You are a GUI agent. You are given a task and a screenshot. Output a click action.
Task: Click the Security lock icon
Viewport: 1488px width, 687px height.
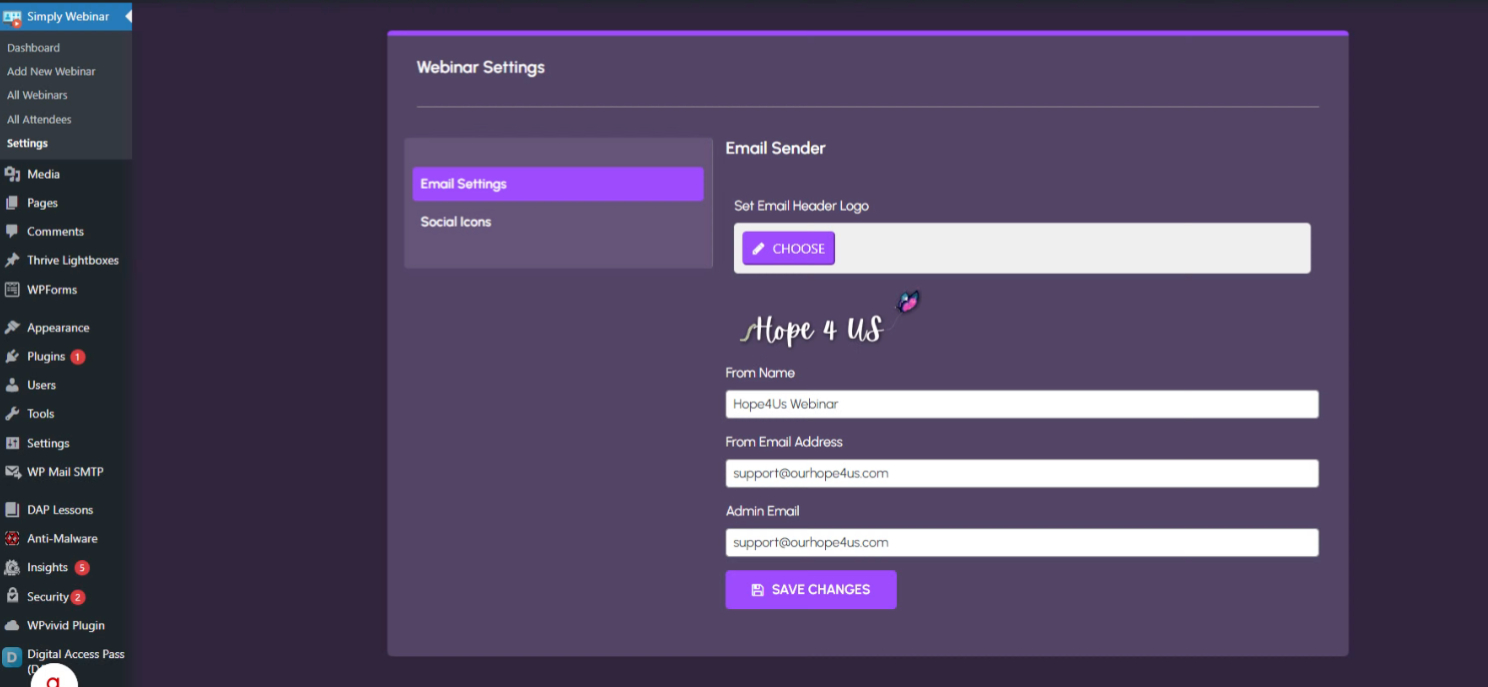point(12,596)
